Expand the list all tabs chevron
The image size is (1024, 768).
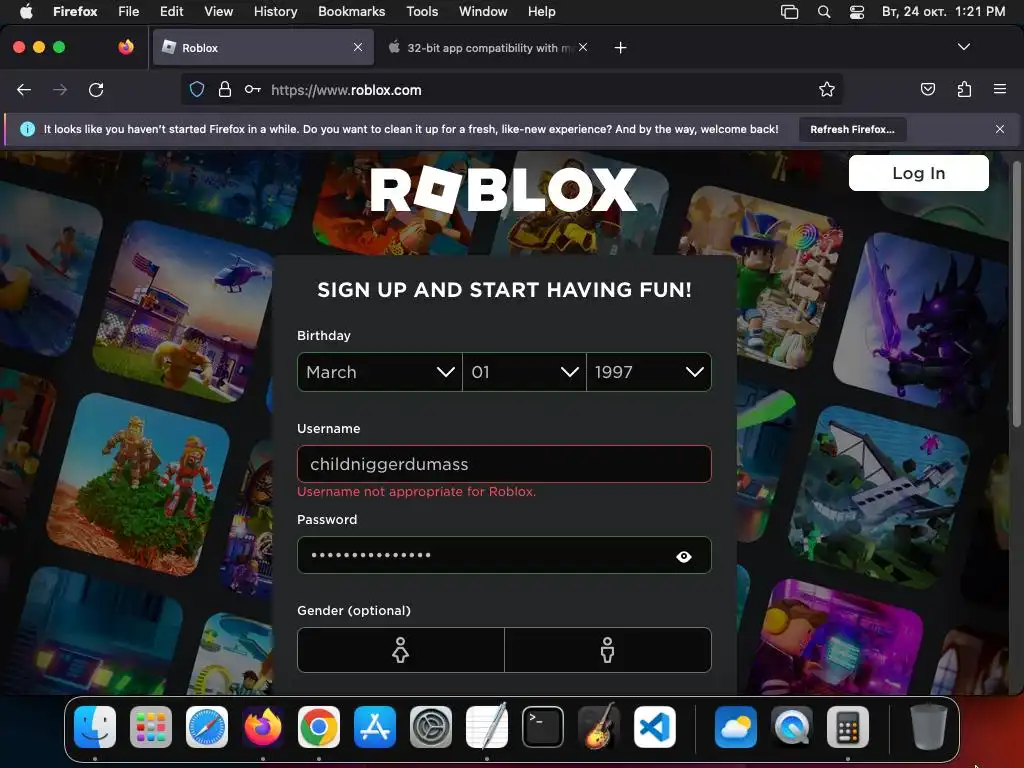tap(964, 47)
